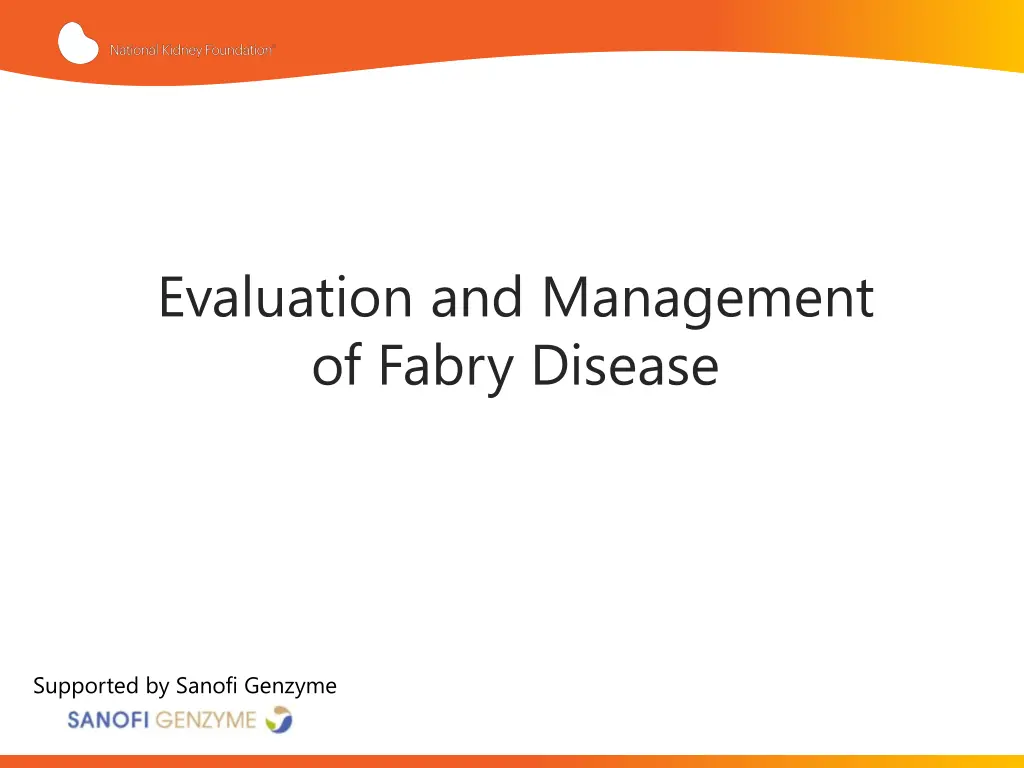The width and height of the screenshot is (1024, 768).
Task: Click the orange GENZYME word in the logo
Action: [206, 720]
